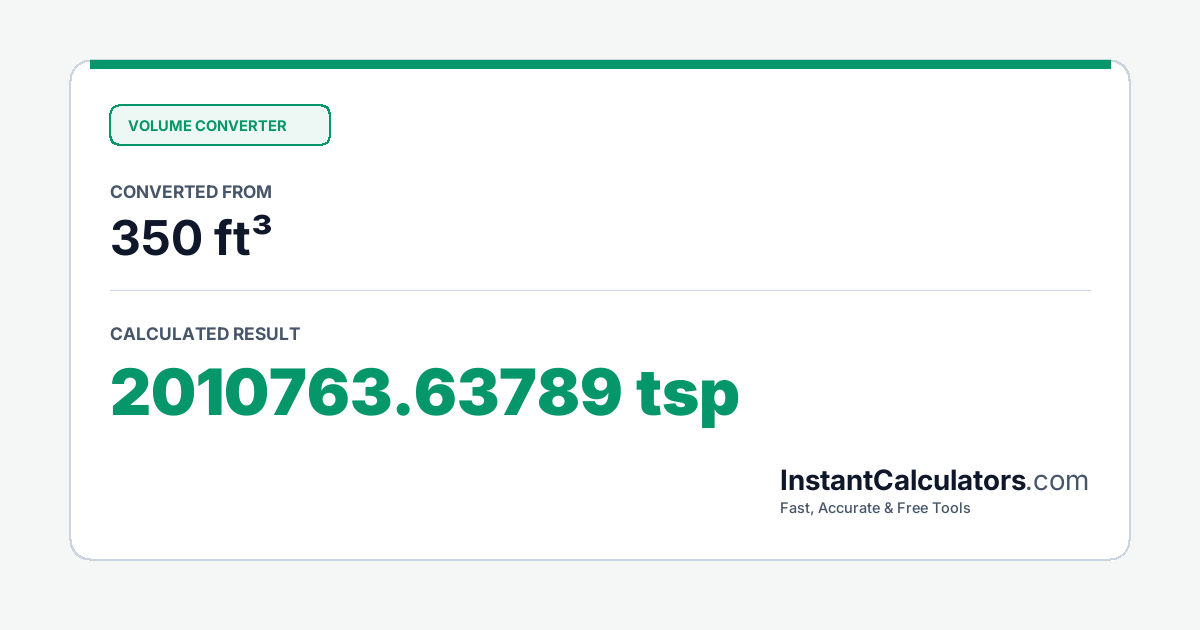Select the ft³ source unit
The image size is (1200, 630).
pyautogui.click(x=241, y=235)
